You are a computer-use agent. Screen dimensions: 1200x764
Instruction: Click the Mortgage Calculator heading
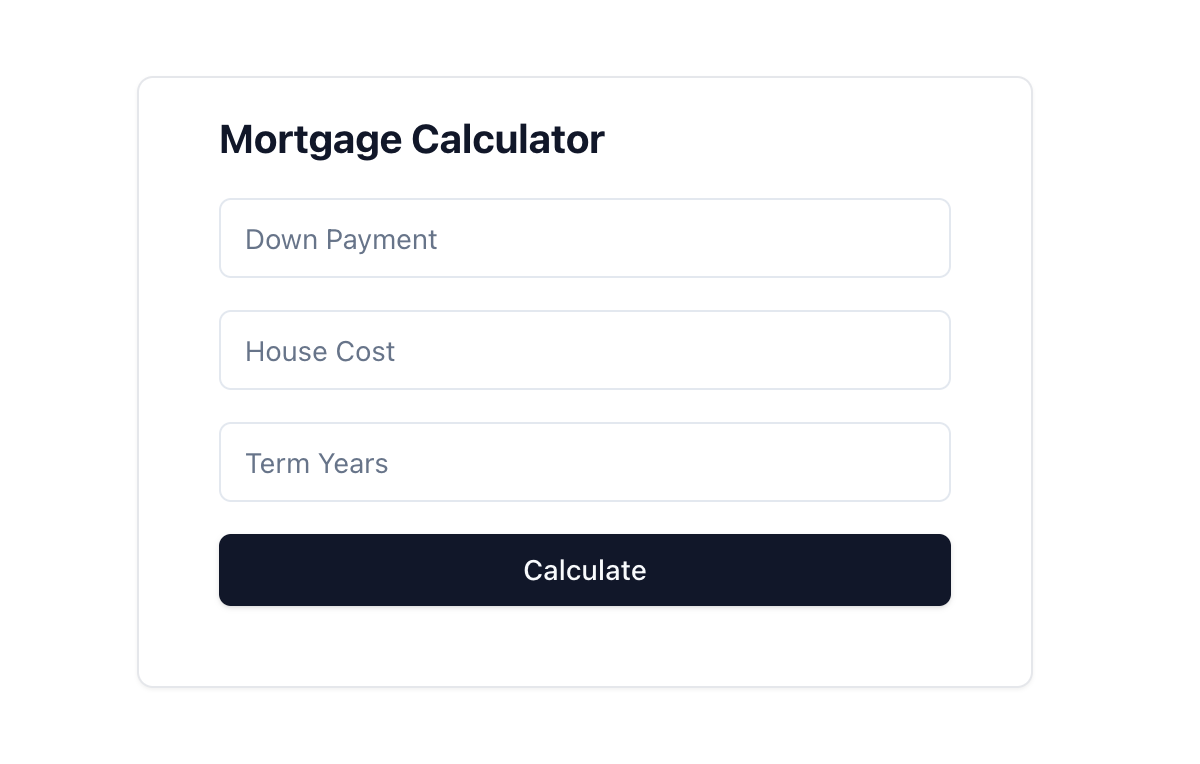coord(412,139)
